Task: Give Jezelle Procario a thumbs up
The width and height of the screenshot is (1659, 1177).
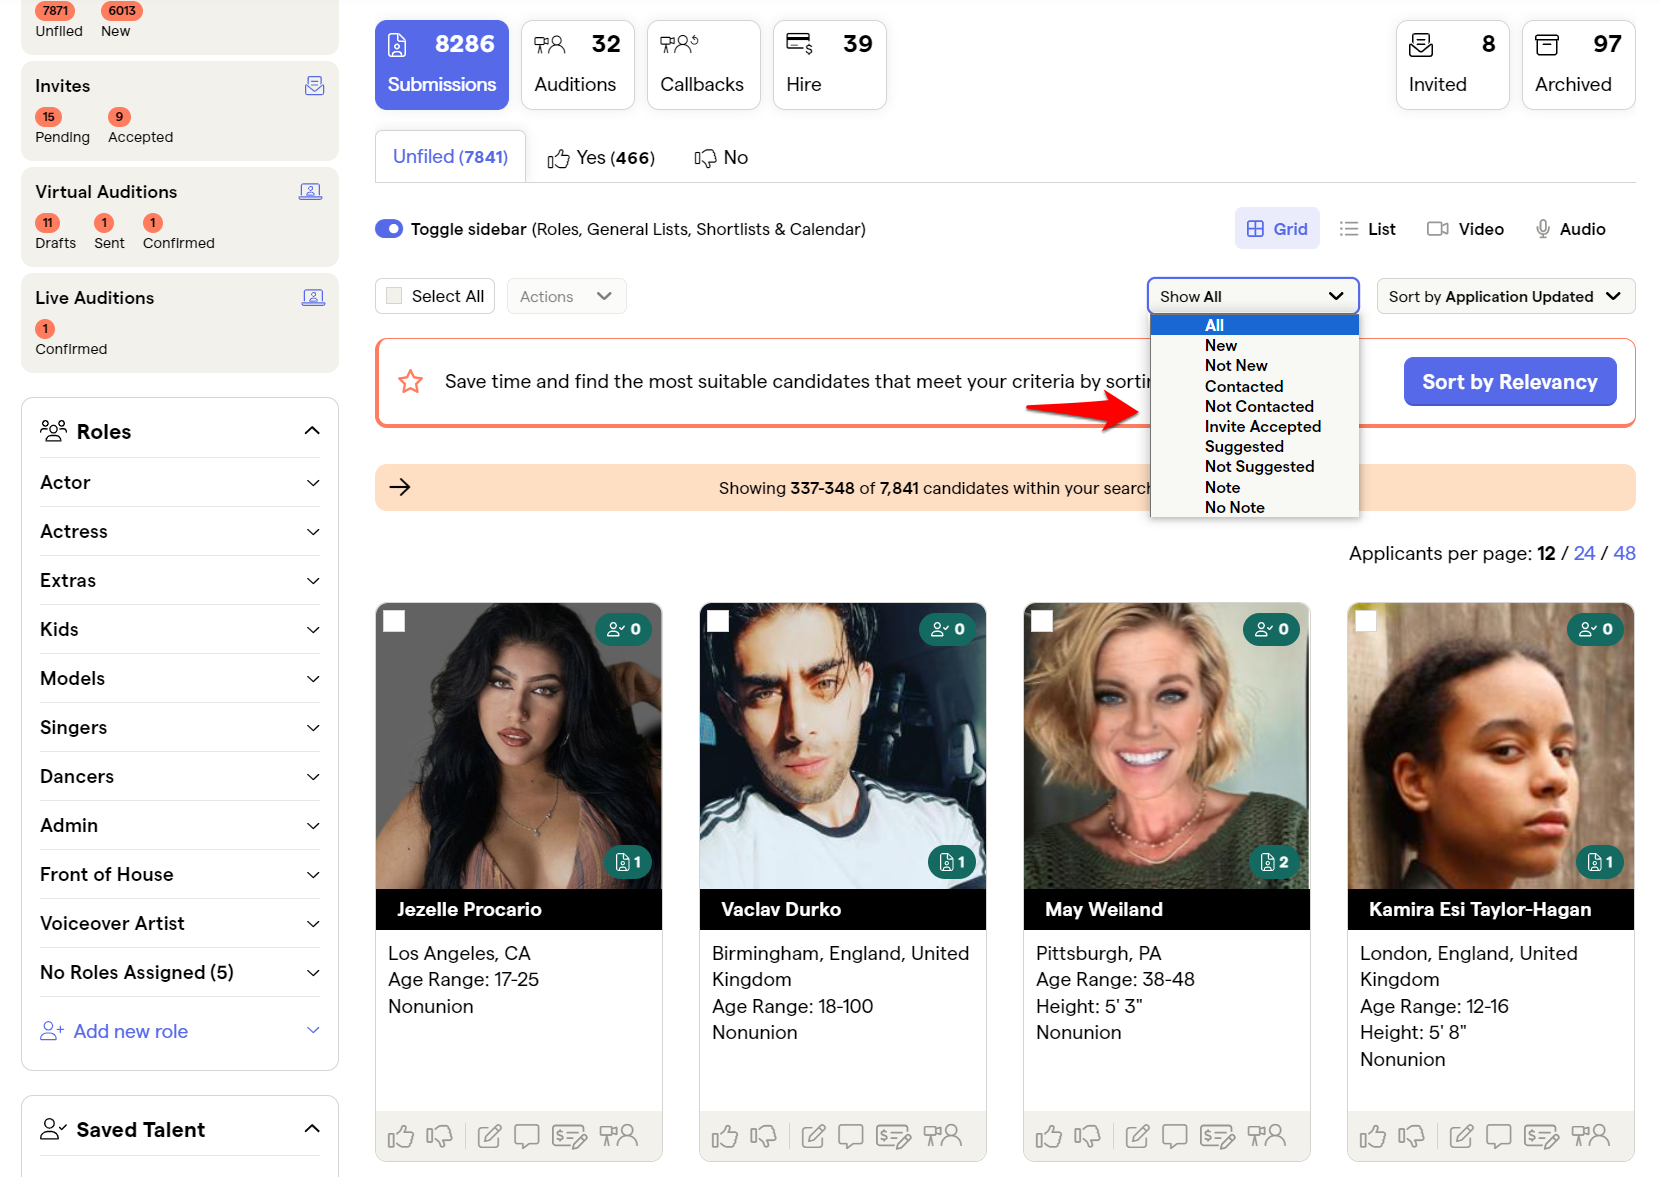Action: point(400,1136)
